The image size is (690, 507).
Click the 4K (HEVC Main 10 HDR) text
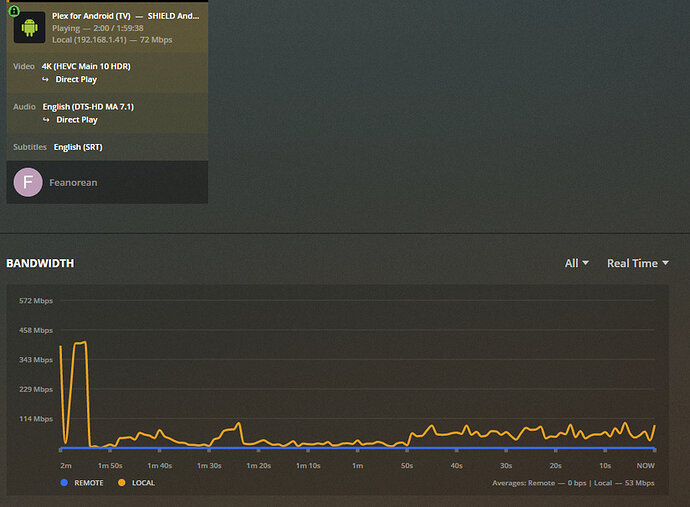[x=86, y=66]
